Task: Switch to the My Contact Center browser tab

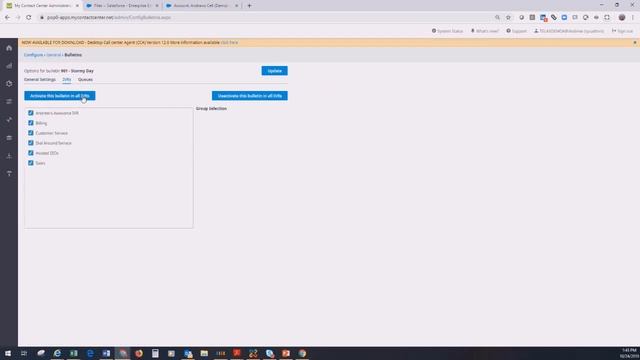Action: pyautogui.click(x=42, y=6)
